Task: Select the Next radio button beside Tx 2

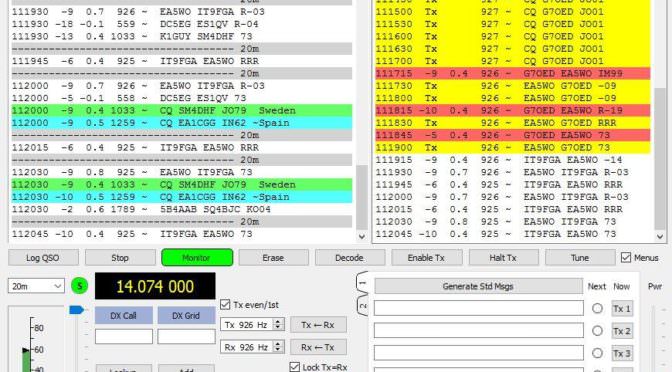Action: pos(597,330)
